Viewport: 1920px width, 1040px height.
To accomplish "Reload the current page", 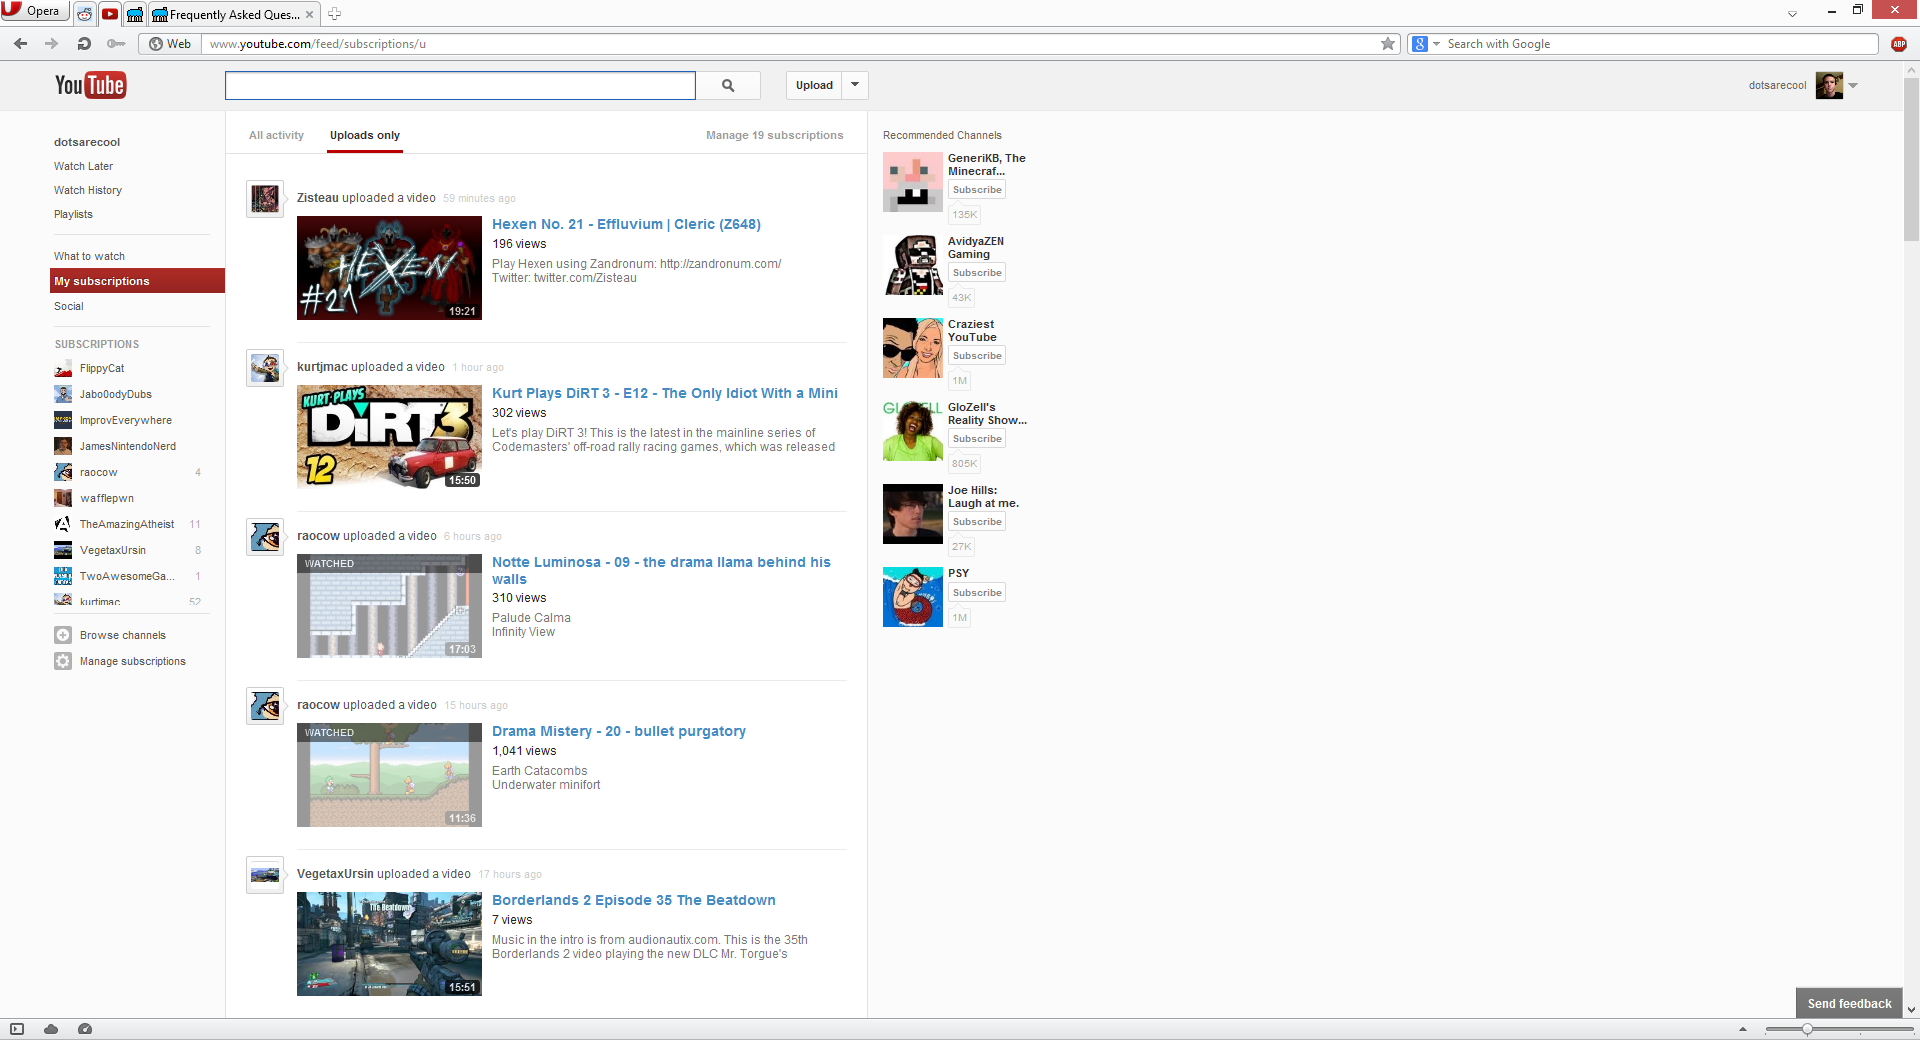I will point(84,43).
